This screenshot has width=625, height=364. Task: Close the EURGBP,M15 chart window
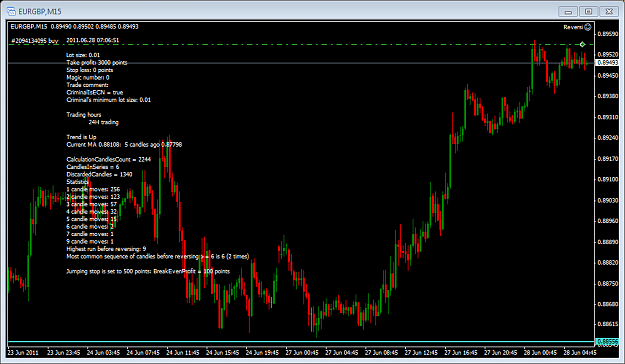[609, 12]
